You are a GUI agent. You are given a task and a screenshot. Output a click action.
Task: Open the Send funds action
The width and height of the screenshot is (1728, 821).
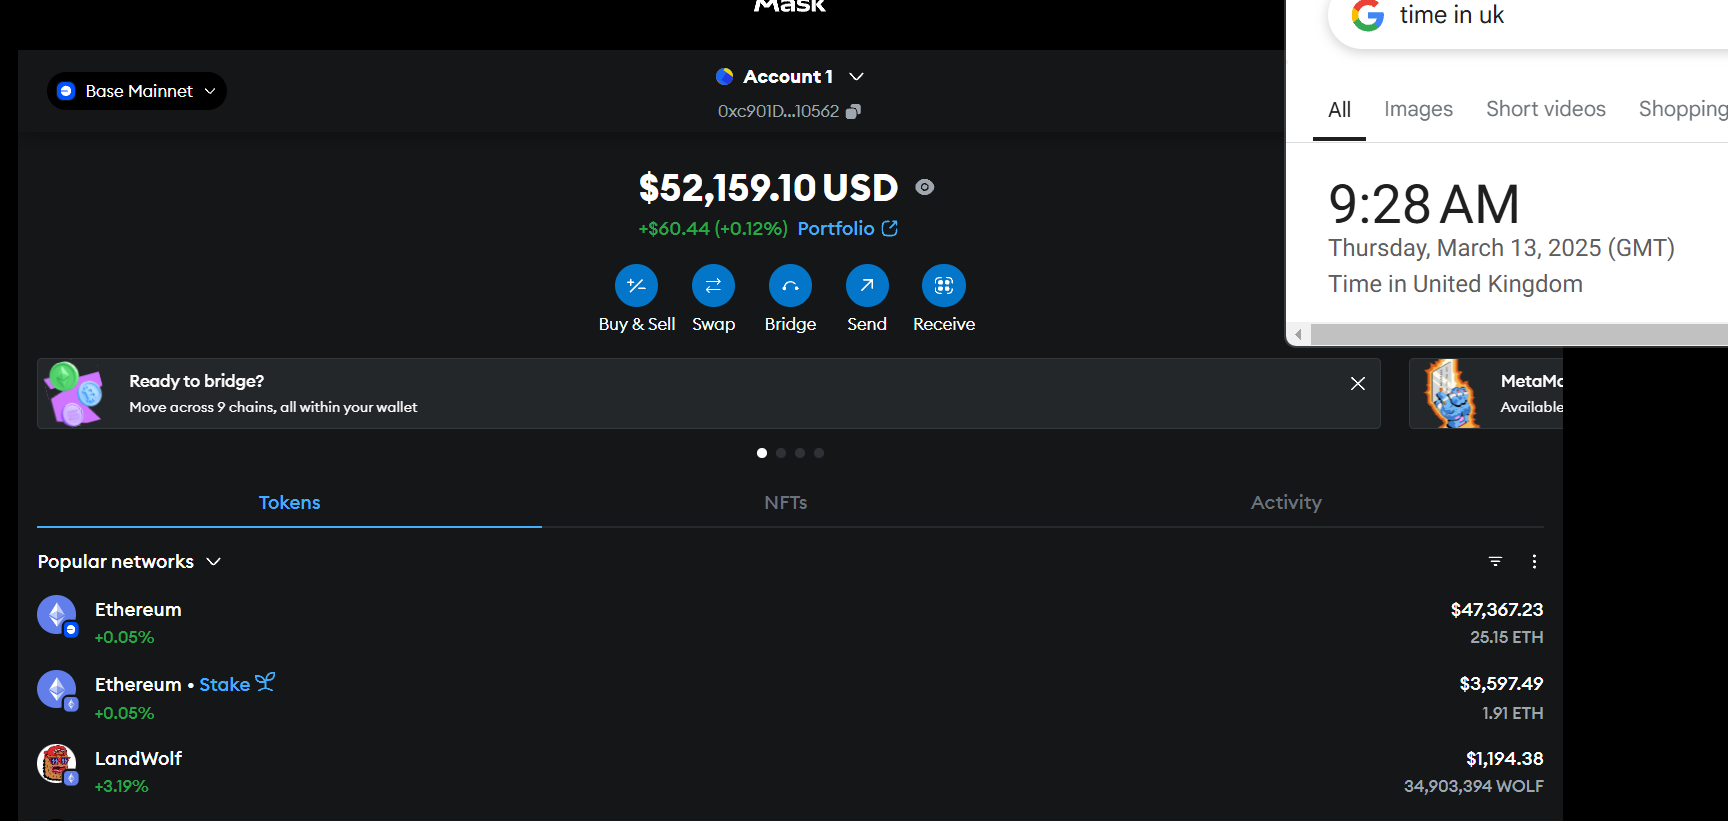coord(867,286)
